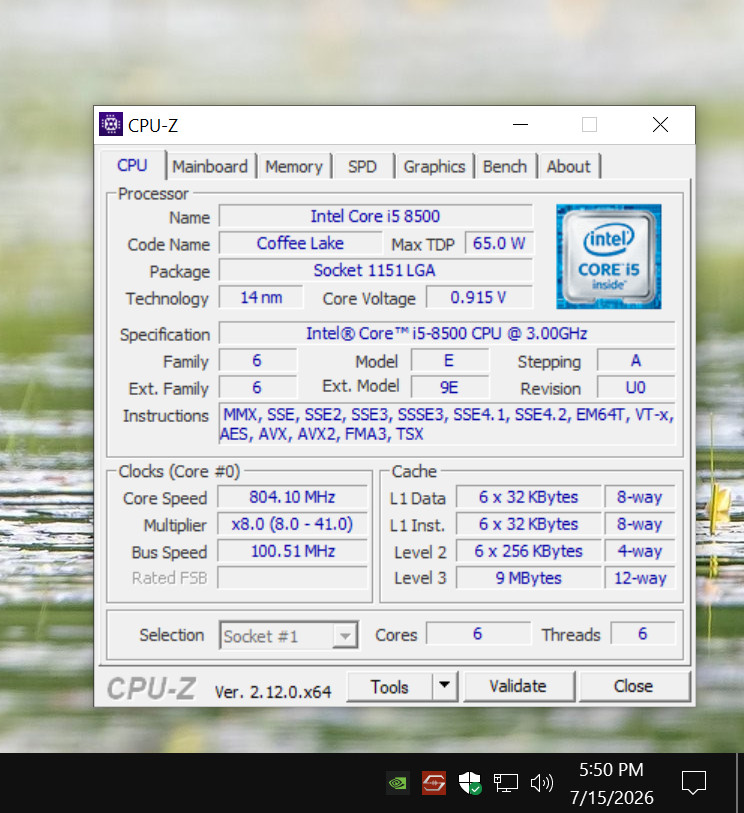Screen dimensions: 744x813
Task: Click the Ext. Family value 6
Action: coord(258,387)
